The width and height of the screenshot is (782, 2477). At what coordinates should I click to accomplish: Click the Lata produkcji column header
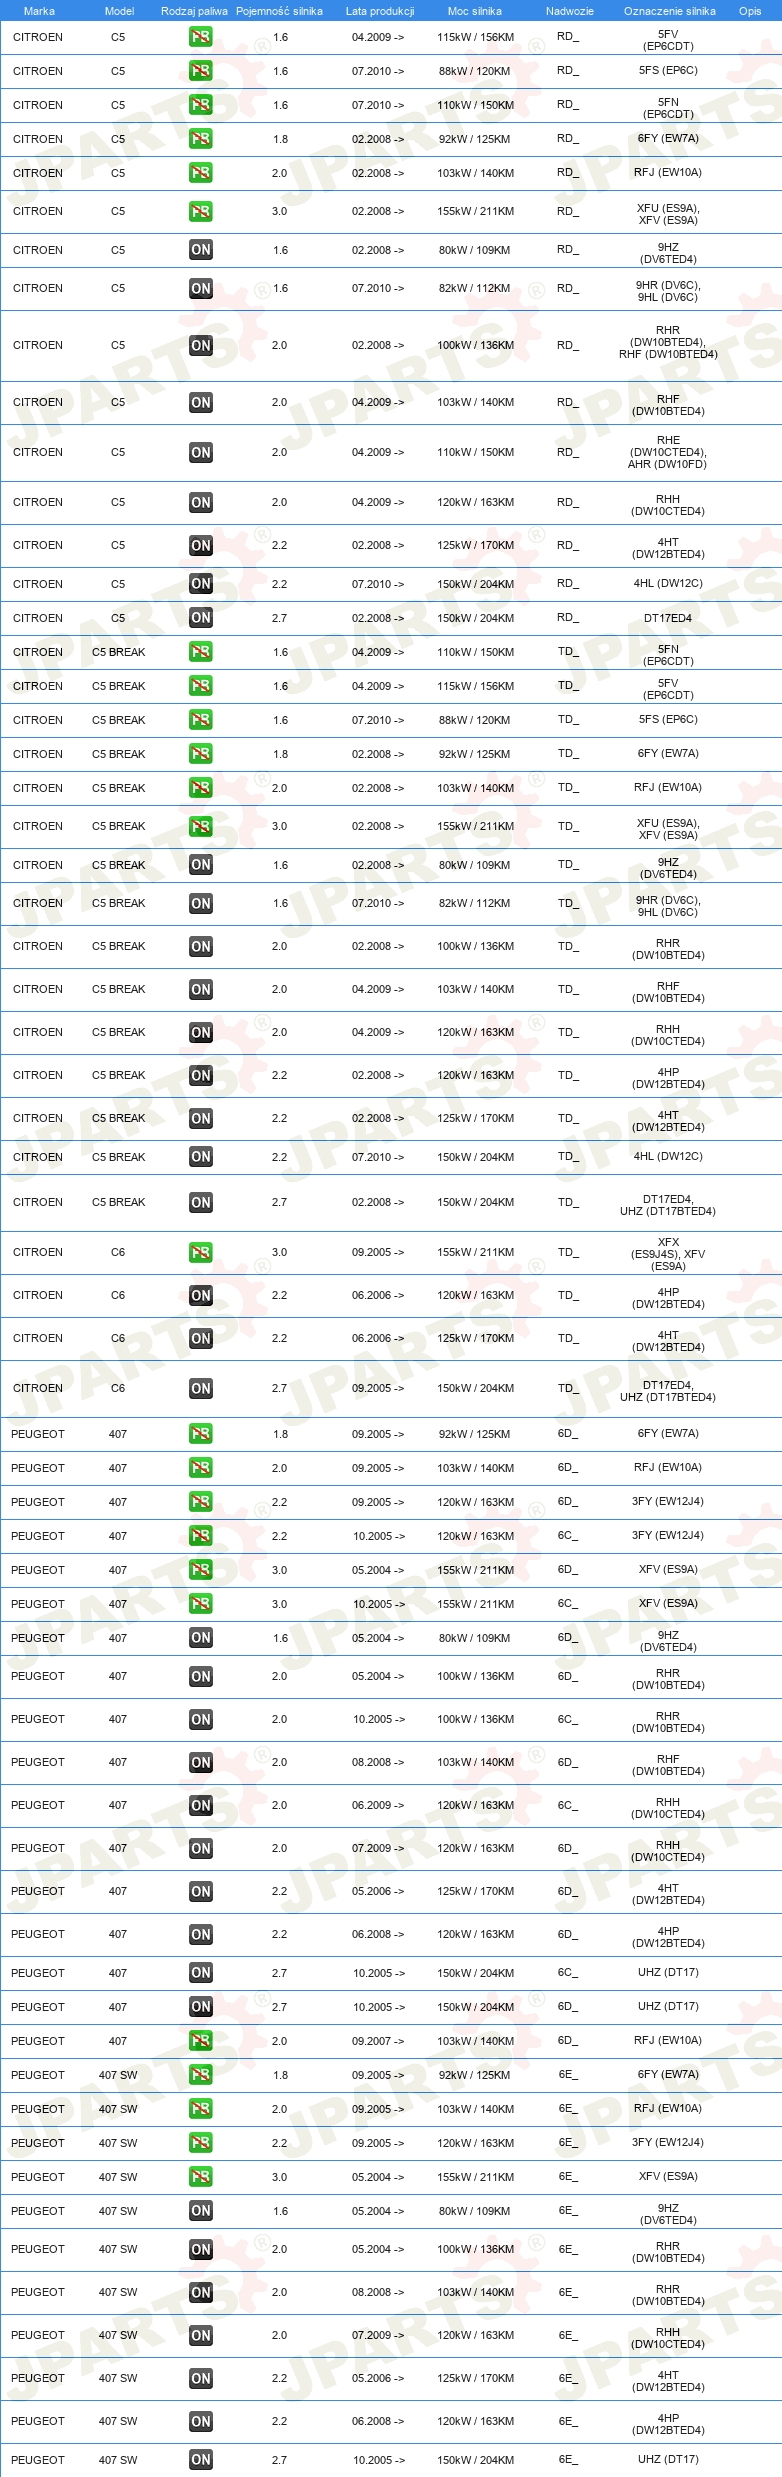click(380, 11)
